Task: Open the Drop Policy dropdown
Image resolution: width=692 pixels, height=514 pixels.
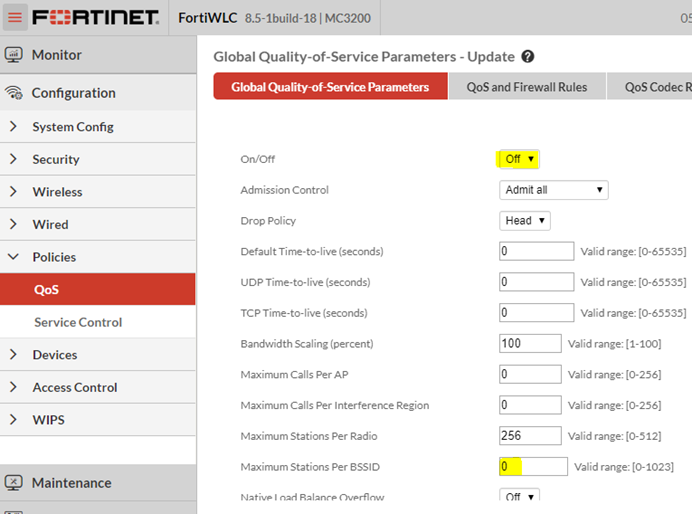Action: click(525, 221)
